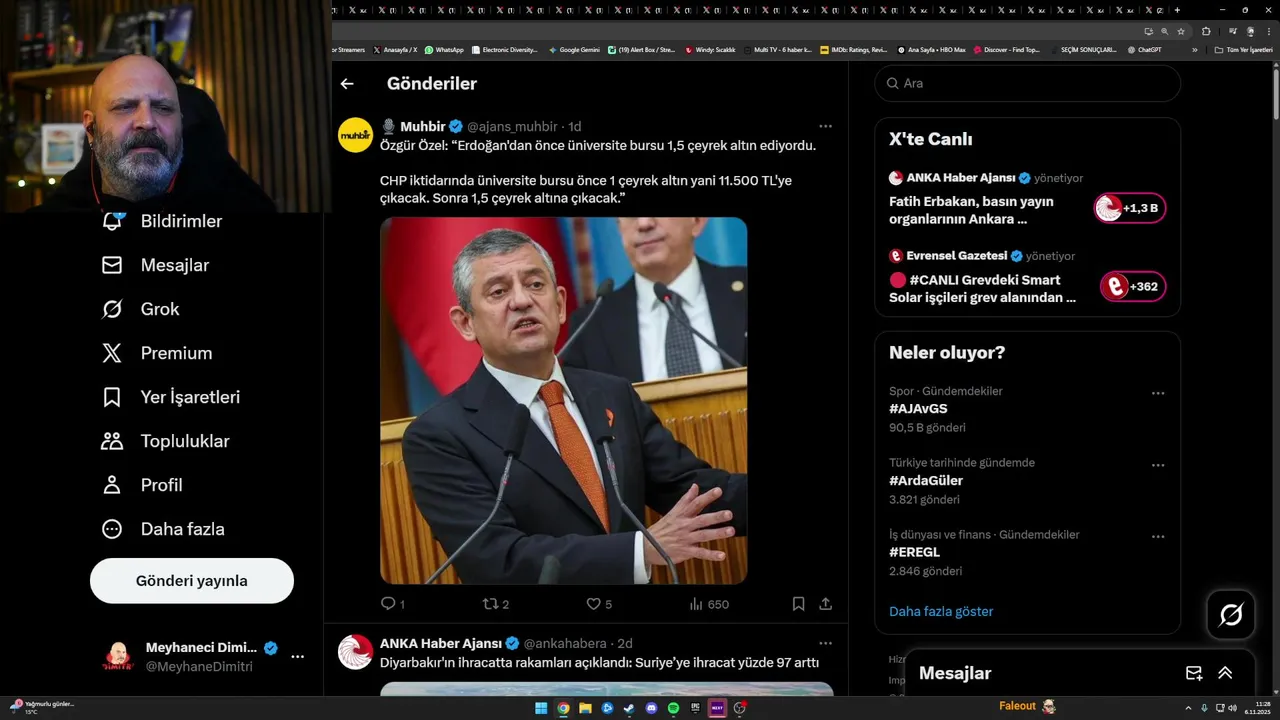Open Premium in the sidebar
This screenshot has width=1280, height=720.
point(158,353)
